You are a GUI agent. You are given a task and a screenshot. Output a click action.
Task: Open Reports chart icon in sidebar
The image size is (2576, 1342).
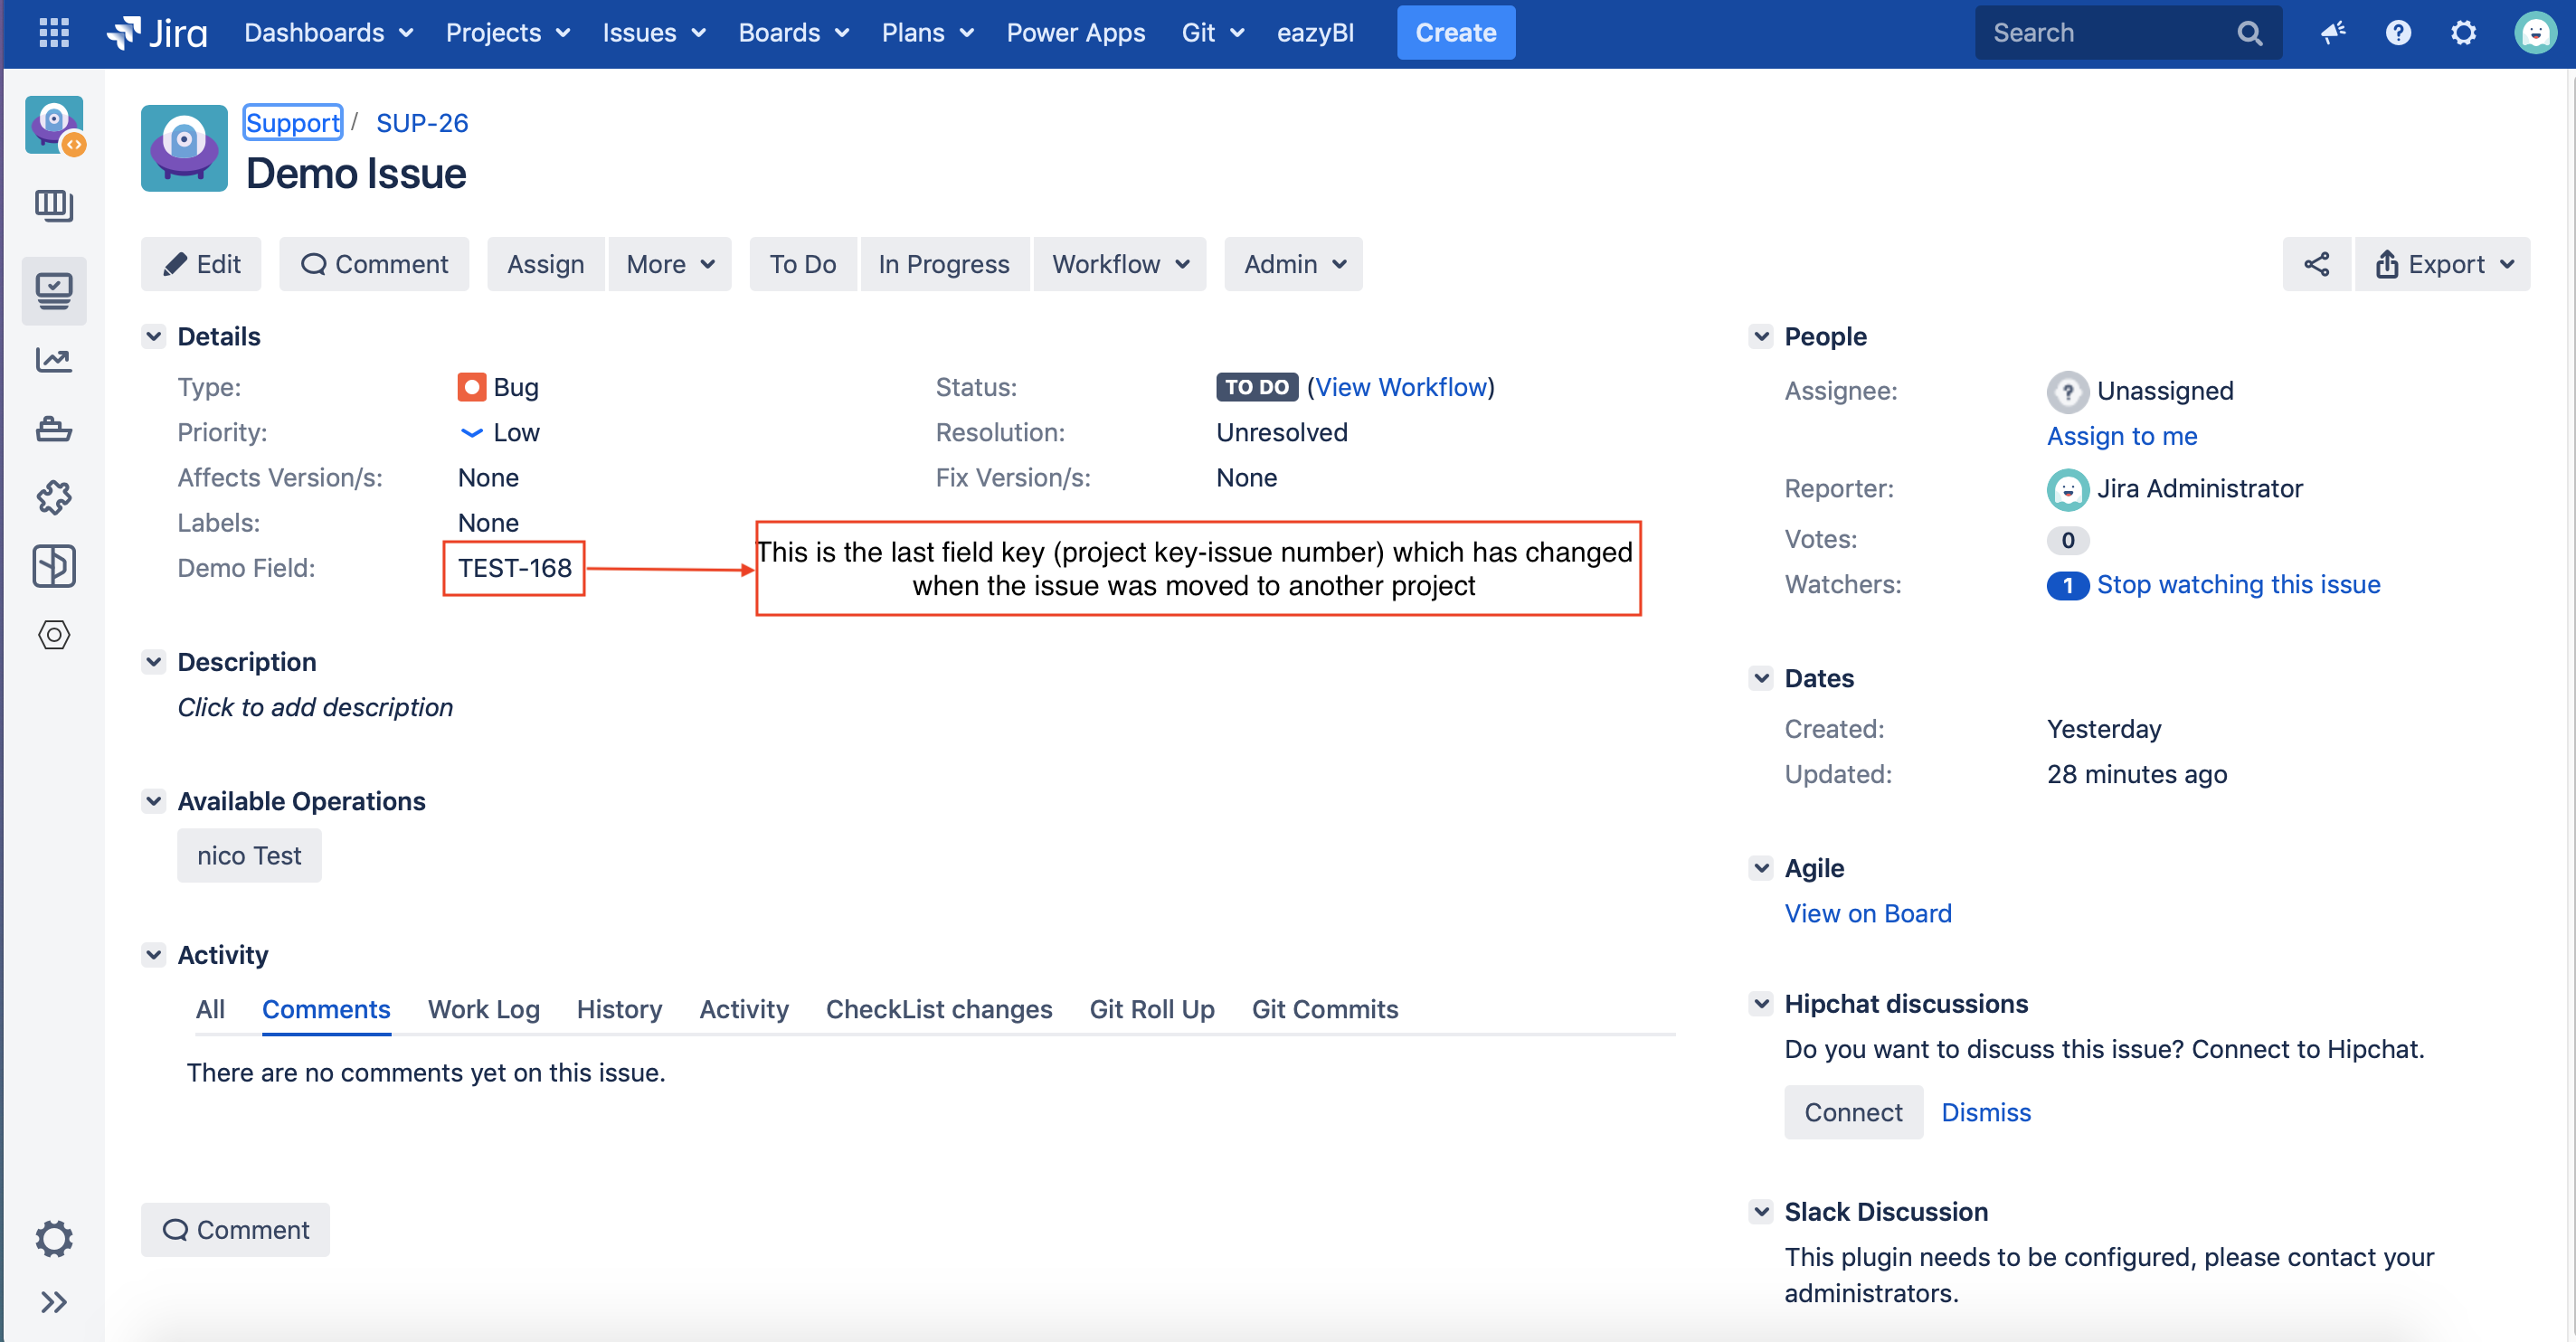click(x=54, y=360)
